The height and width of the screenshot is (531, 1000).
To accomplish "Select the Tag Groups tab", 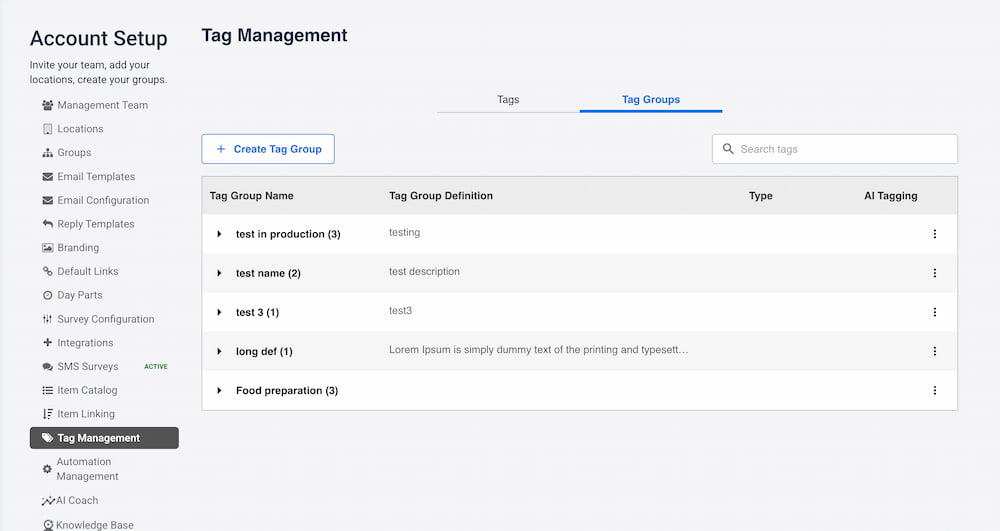I will click(x=651, y=99).
